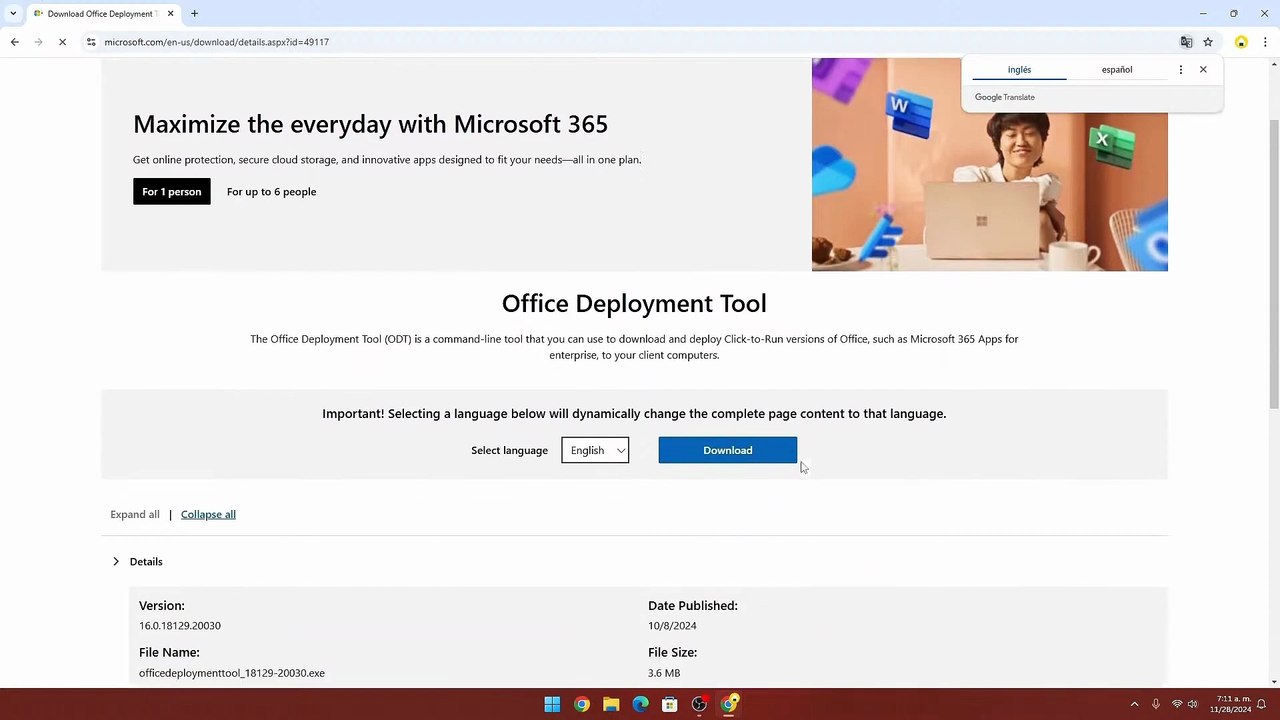Click the Google Translate icon in address bar
Image resolution: width=1280 pixels, height=720 pixels.
1186,42
